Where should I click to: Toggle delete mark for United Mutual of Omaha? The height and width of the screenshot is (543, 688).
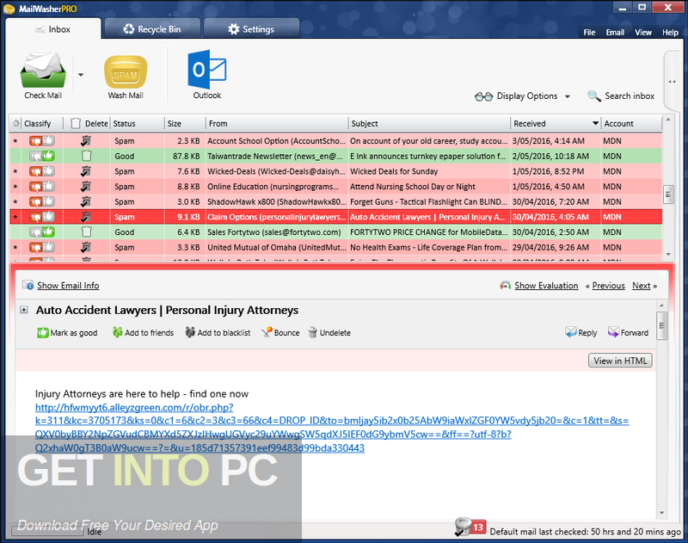click(86, 247)
